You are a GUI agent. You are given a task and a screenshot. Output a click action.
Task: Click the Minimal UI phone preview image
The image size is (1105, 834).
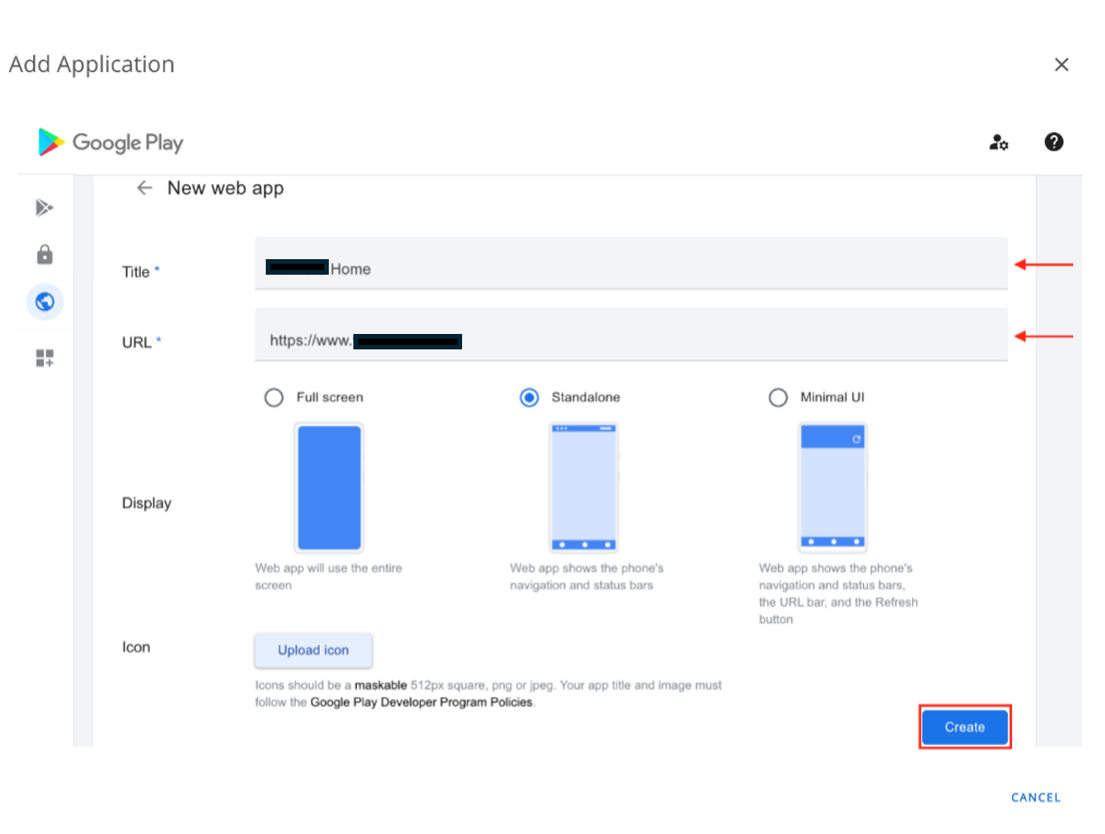click(x=832, y=488)
